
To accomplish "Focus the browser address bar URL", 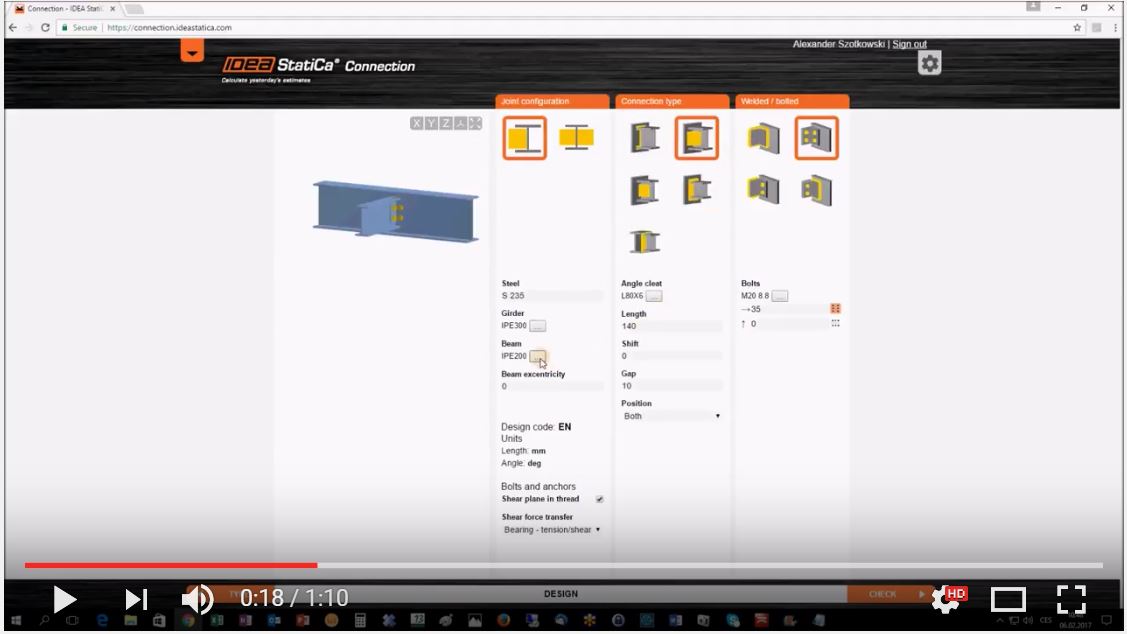I will (x=170, y=27).
